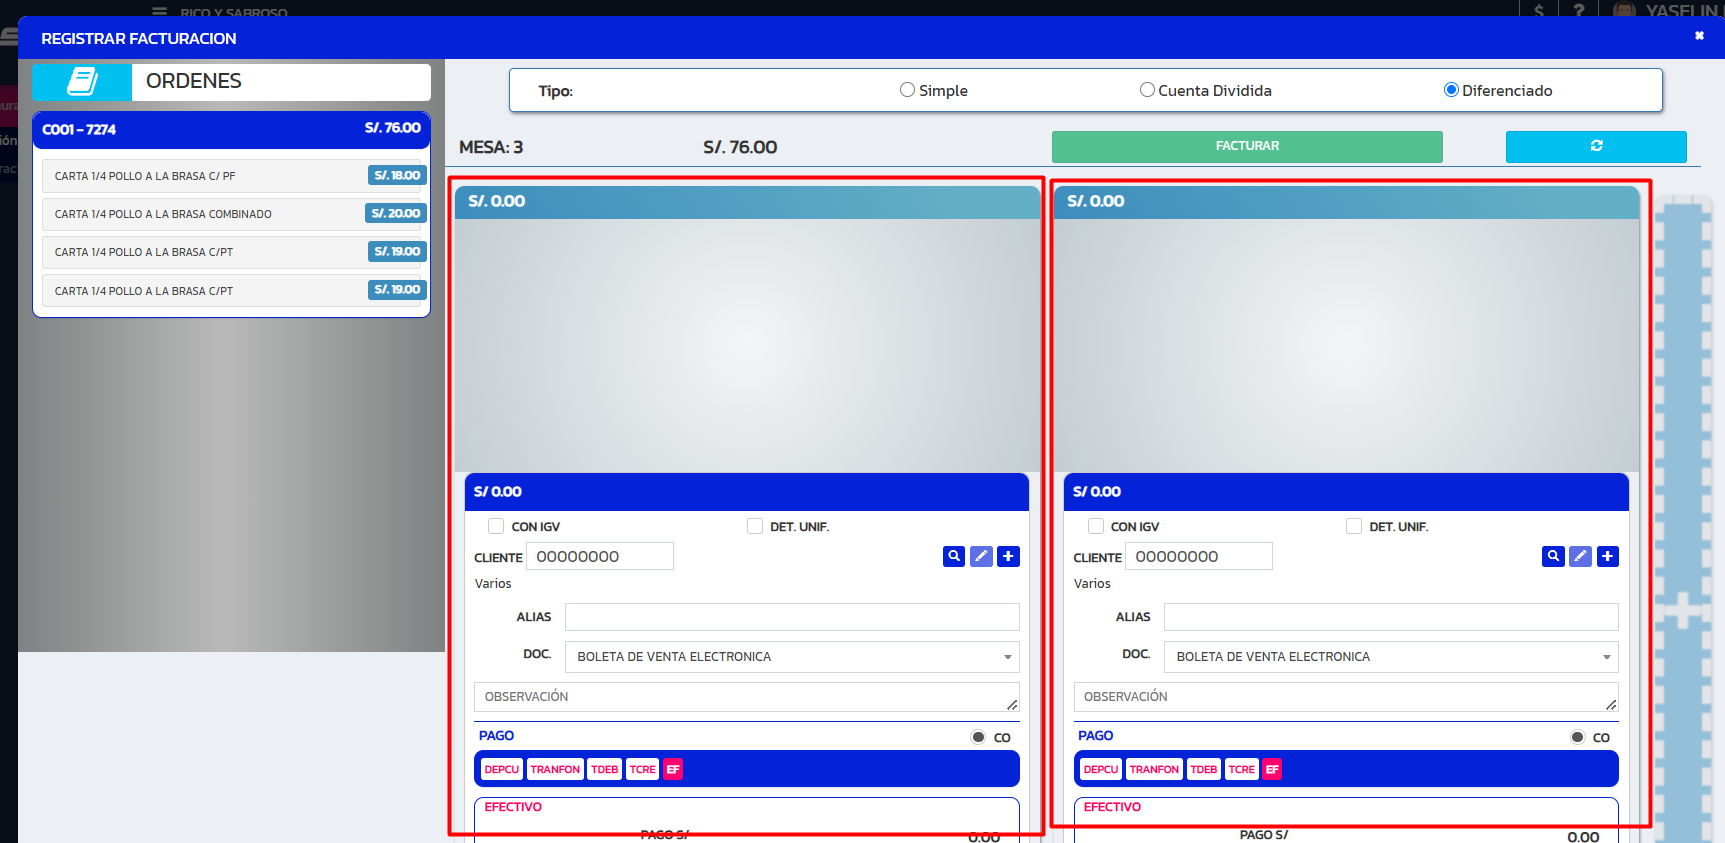Choose TCRE payment method in right panel
The height and width of the screenshot is (843, 1725).
click(1241, 769)
